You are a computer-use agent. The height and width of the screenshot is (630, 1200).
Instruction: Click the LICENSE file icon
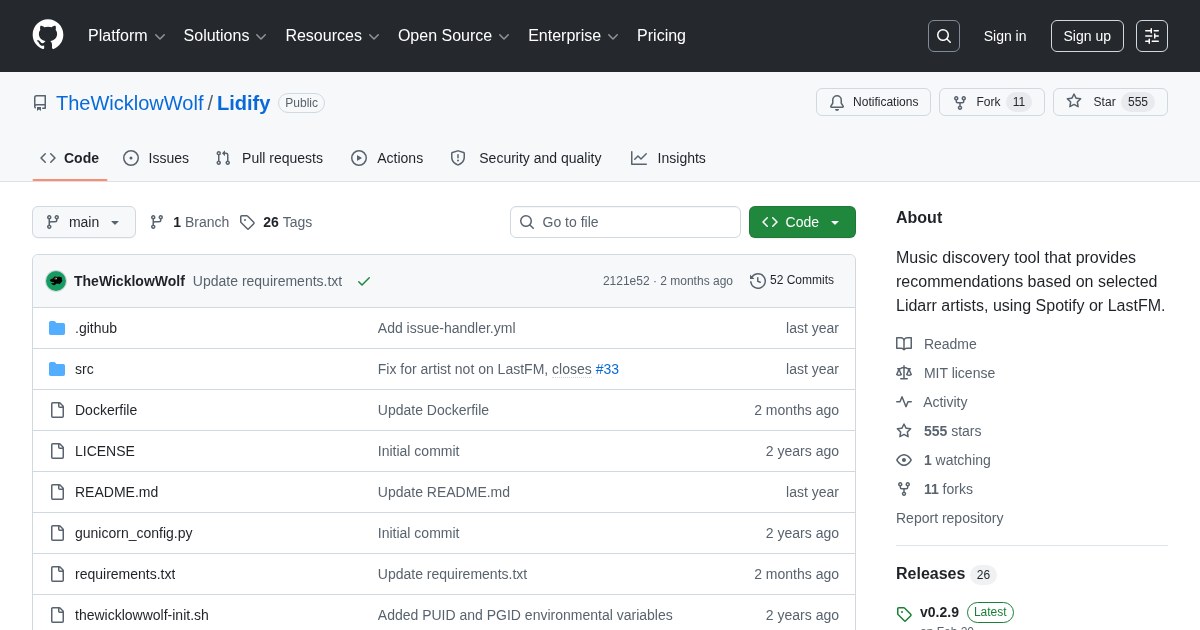(57, 451)
